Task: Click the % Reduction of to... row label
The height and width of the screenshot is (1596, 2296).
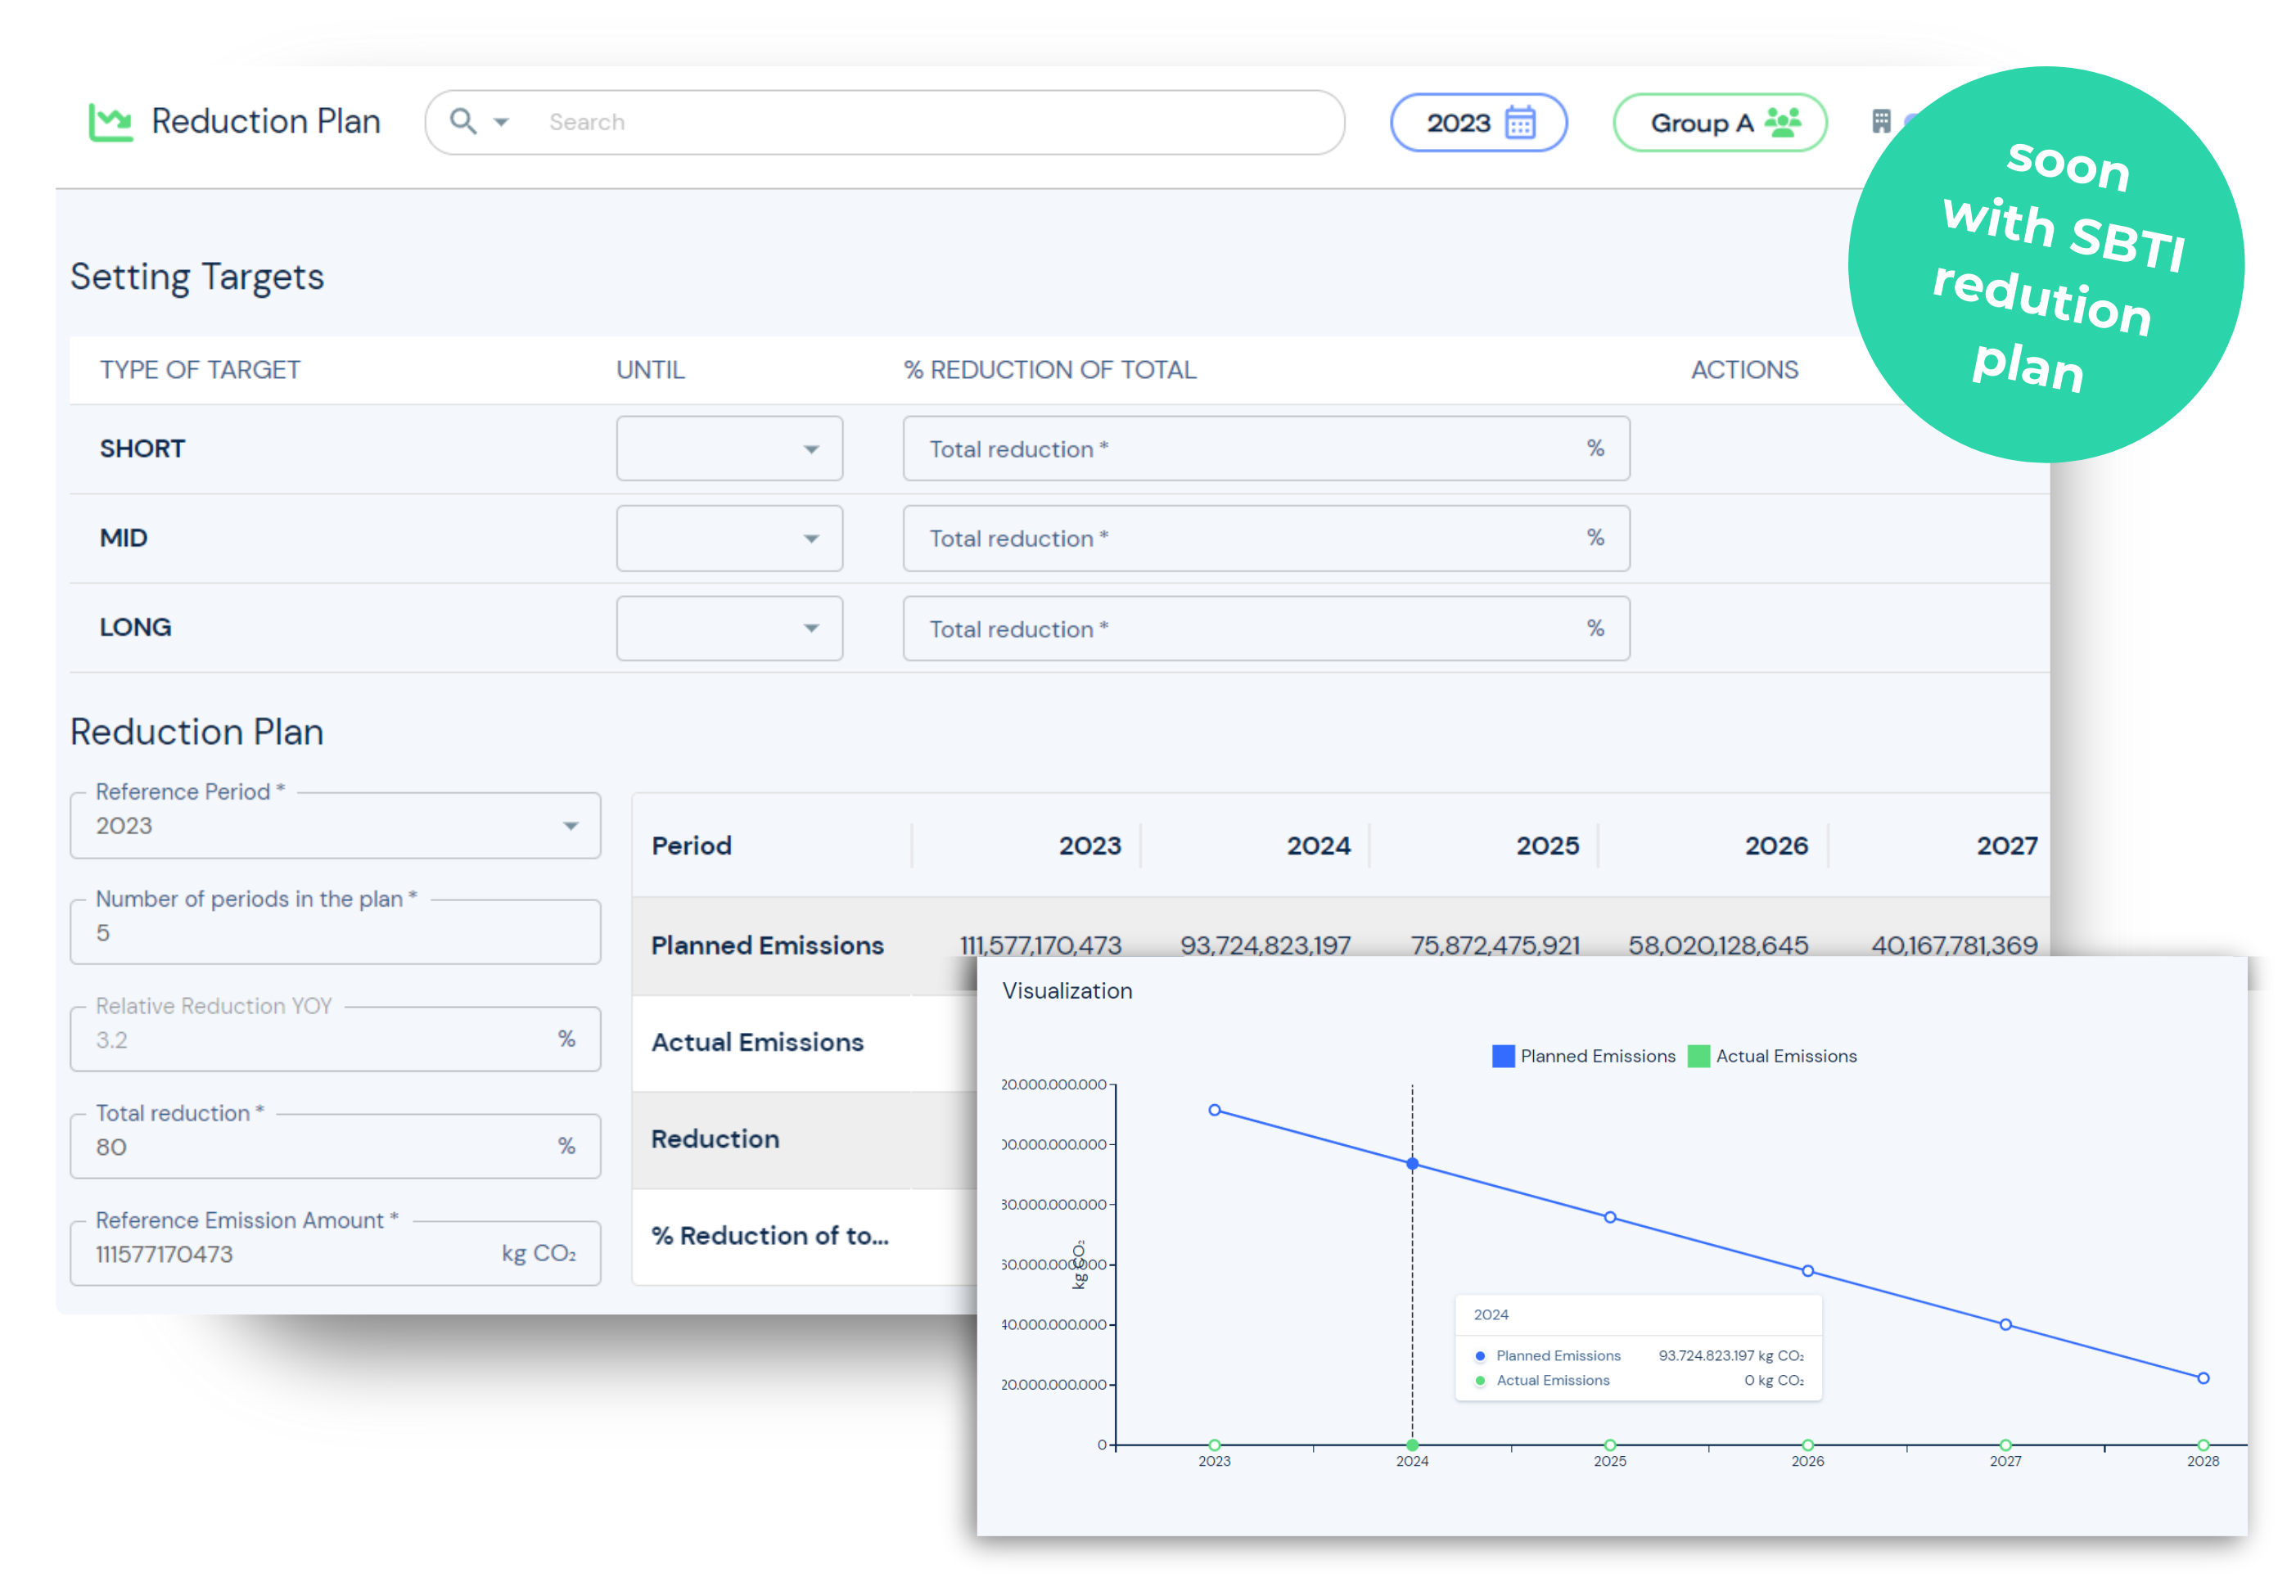Action: (770, 1236)
